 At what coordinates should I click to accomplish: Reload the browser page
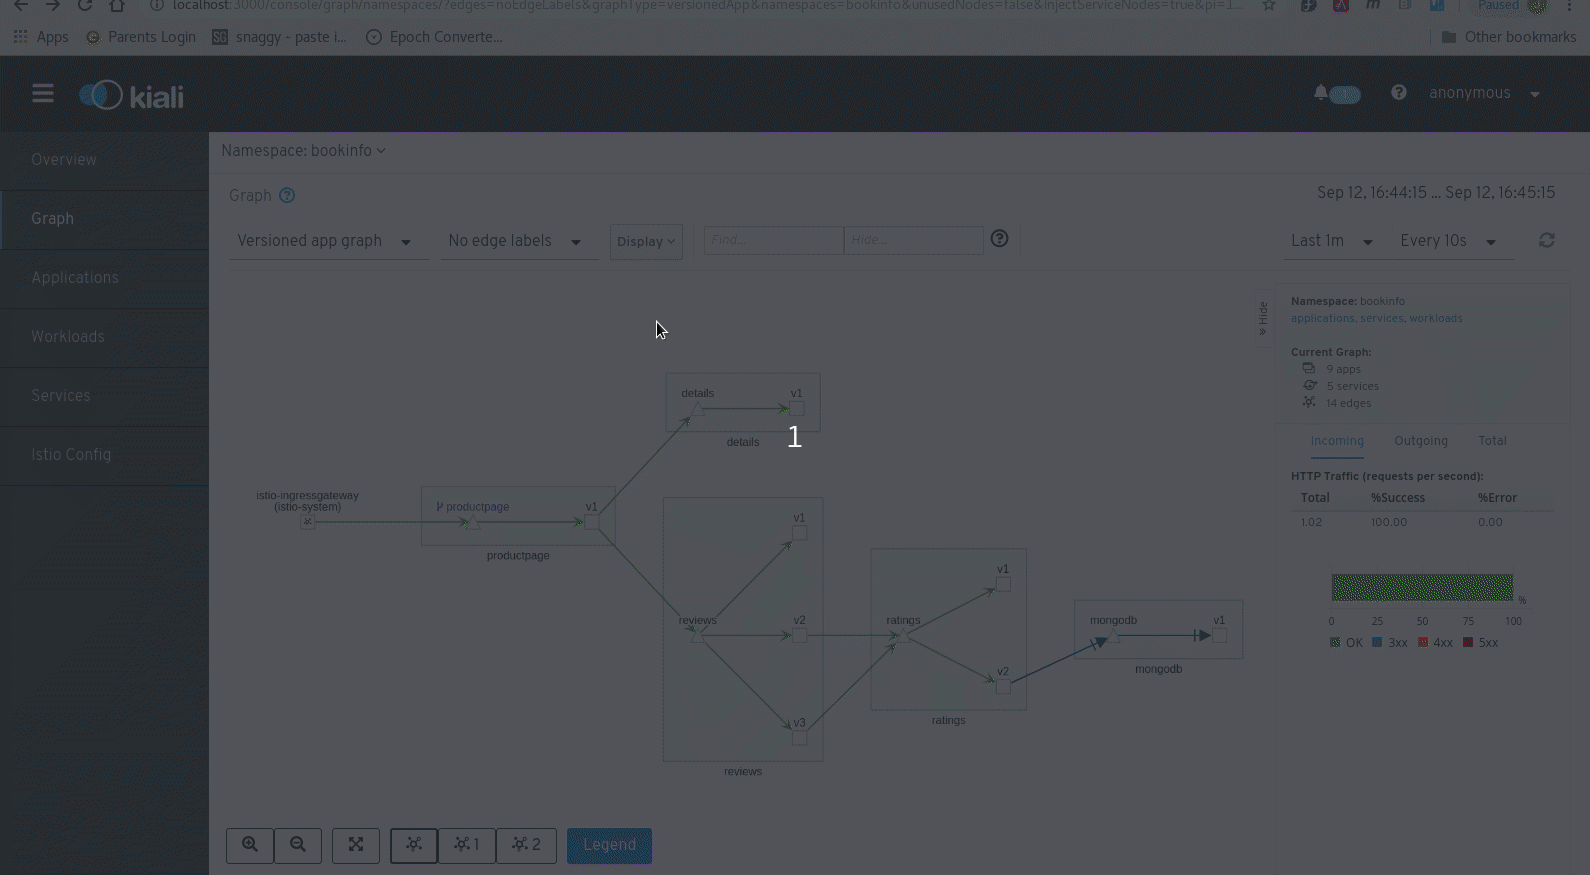tap(85, 5)
